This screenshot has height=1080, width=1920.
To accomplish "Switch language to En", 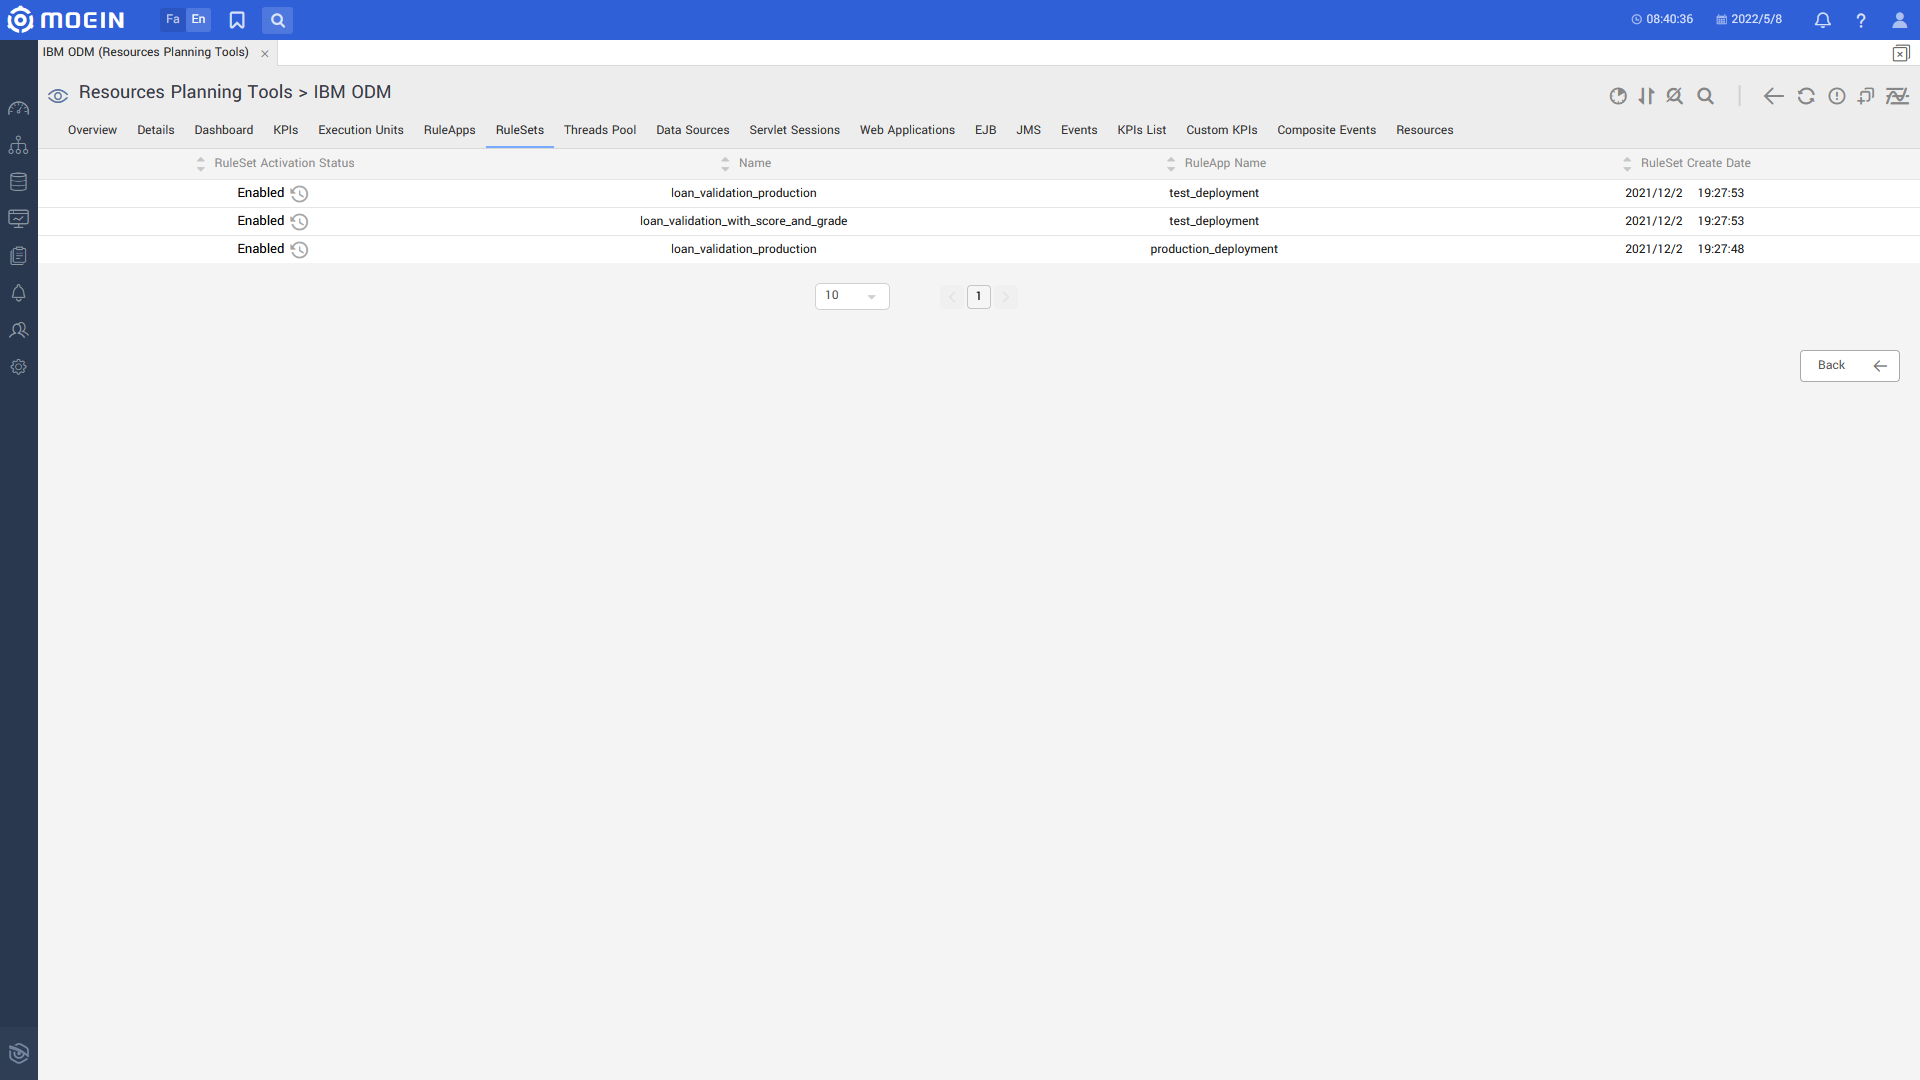I will (199, 20).
